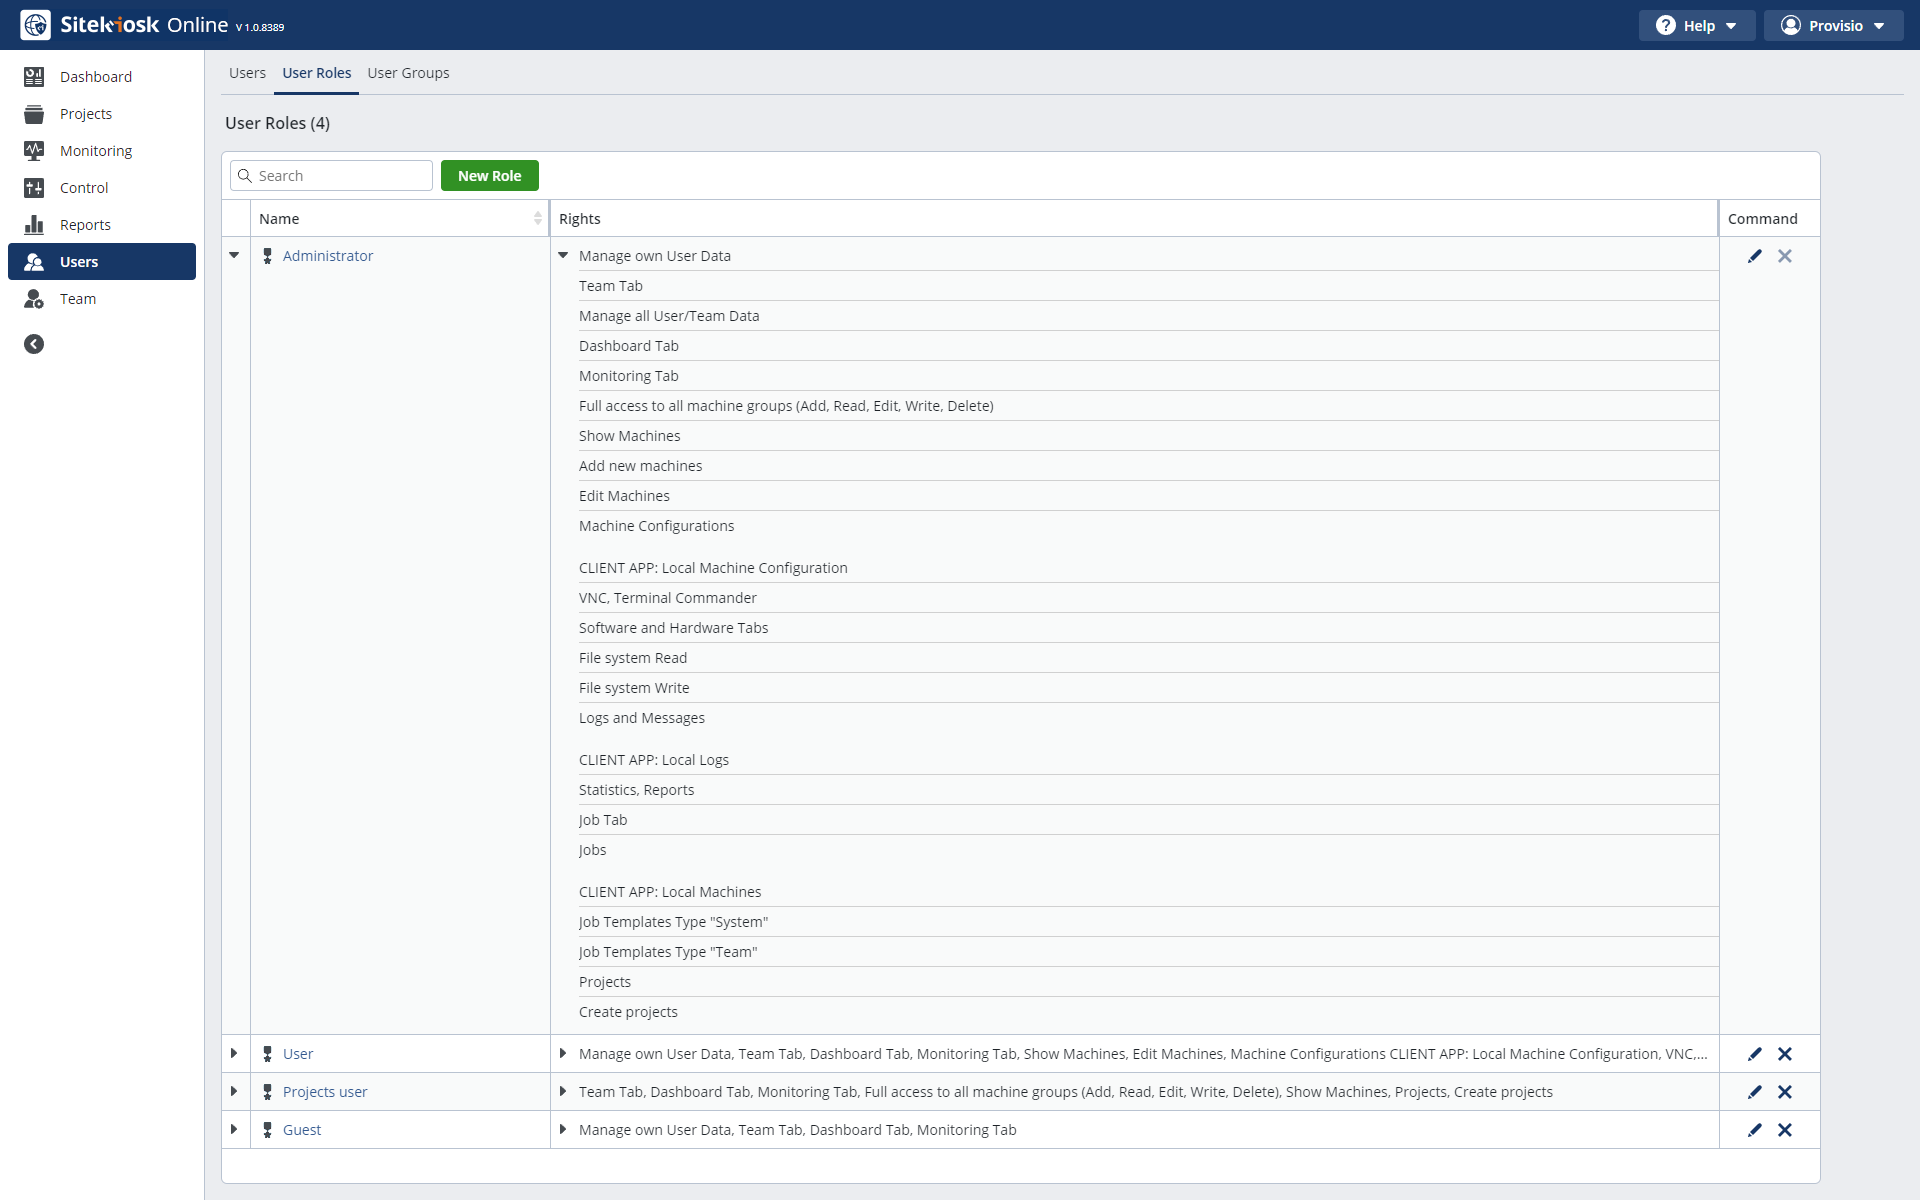Screen dimensions: 1920x1200
Task: Open the Help dropdown menu
Action: pyautogui.click(x=1696, y=26)
